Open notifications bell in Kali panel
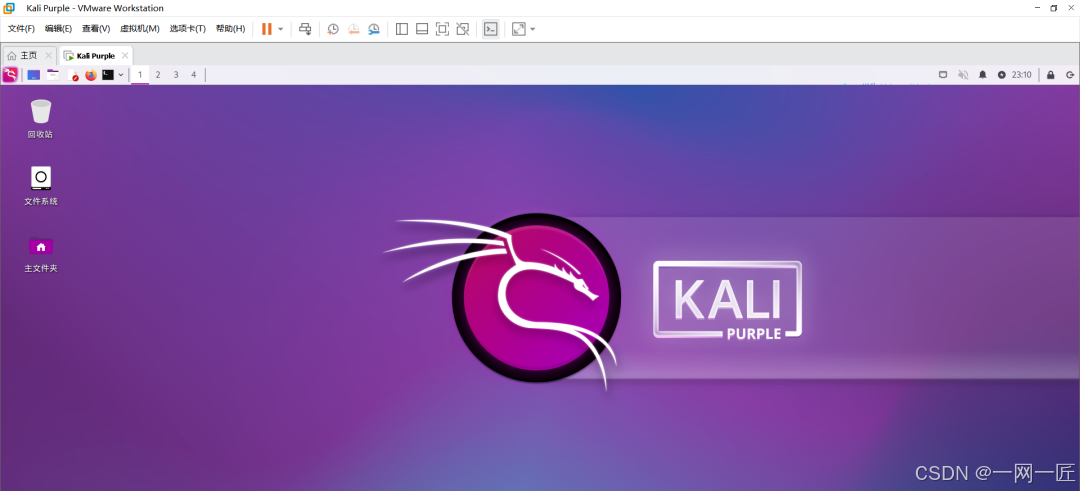The width and height of the screenshot is (1080, 491). coord(983,74)
